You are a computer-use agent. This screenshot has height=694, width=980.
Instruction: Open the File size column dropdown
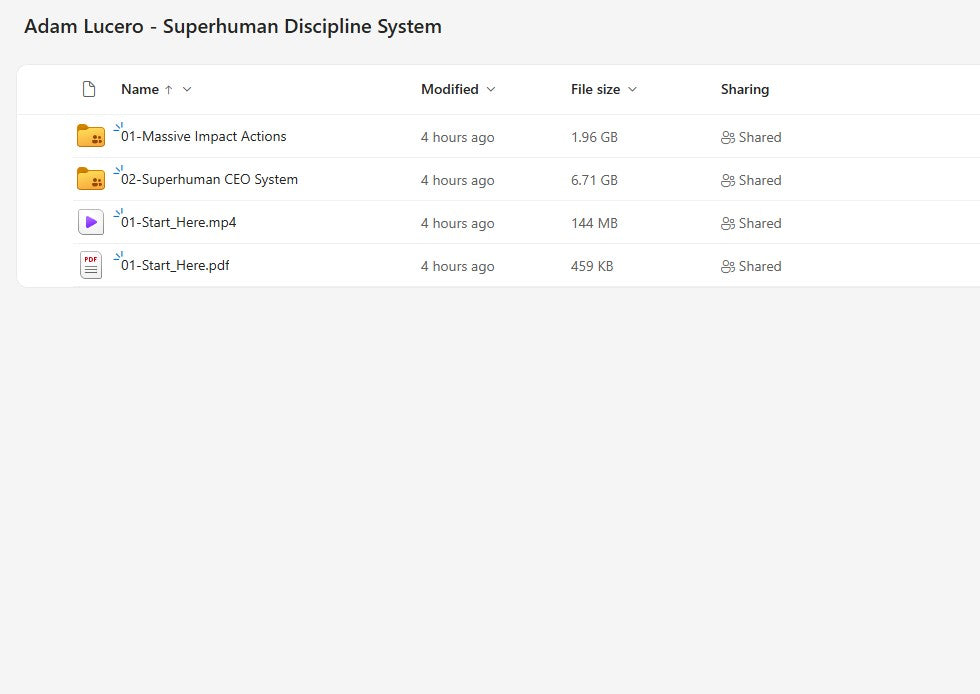[635, 89]
